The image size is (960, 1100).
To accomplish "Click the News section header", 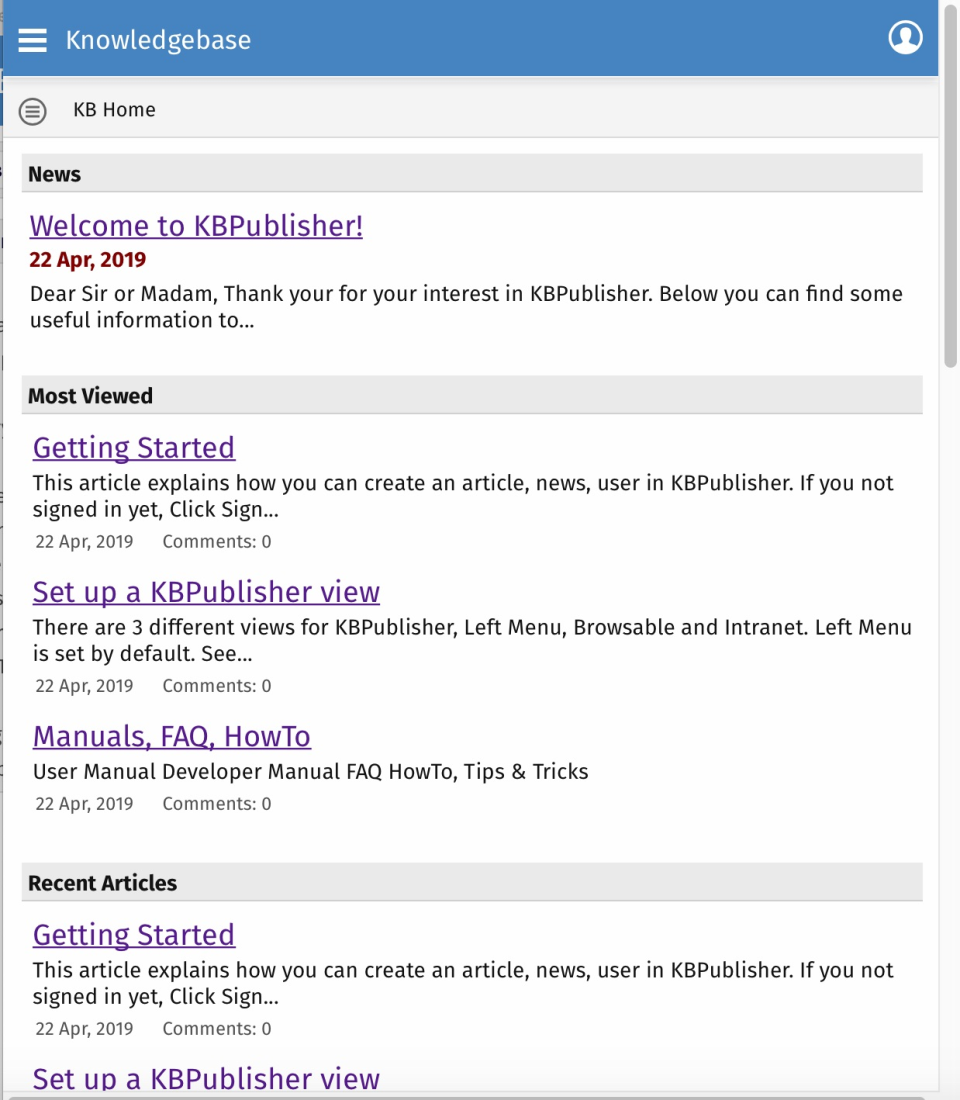I will pos(54,173).
